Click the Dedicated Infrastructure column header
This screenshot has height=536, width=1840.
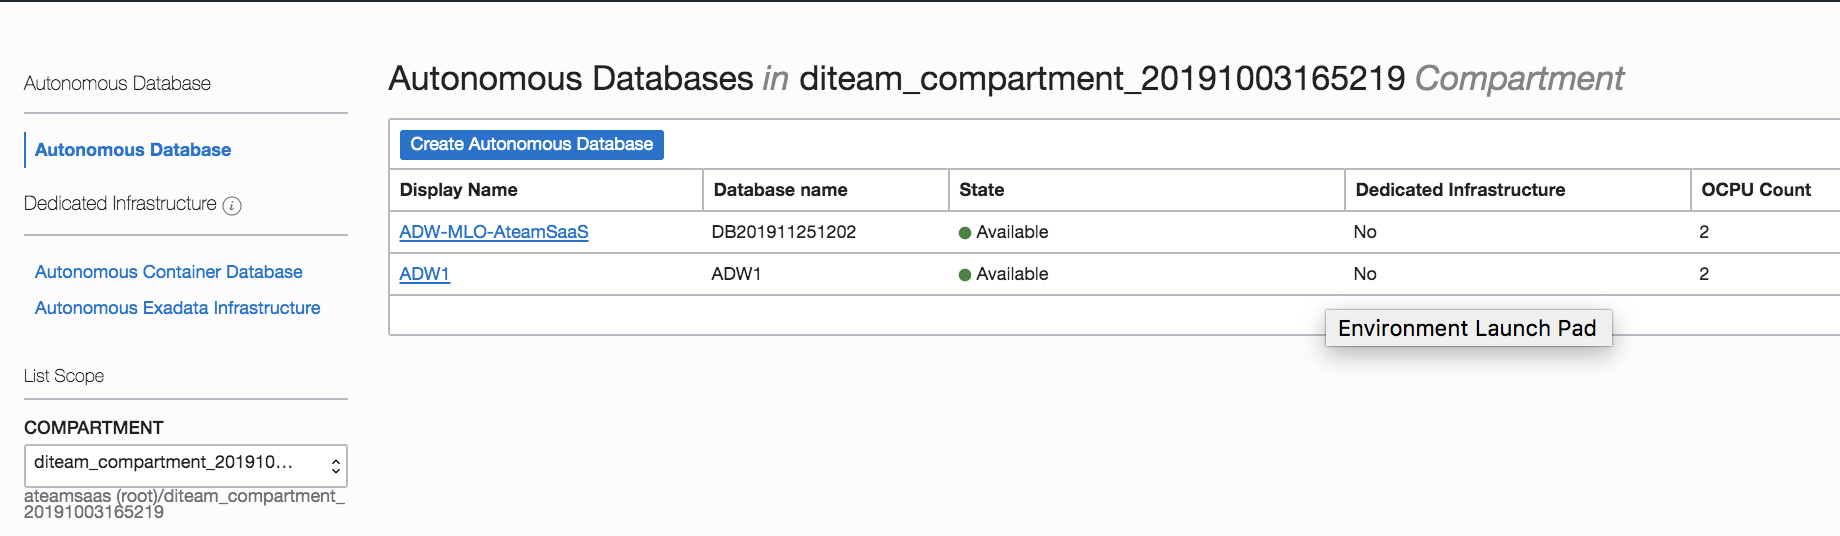point(1460,190)
